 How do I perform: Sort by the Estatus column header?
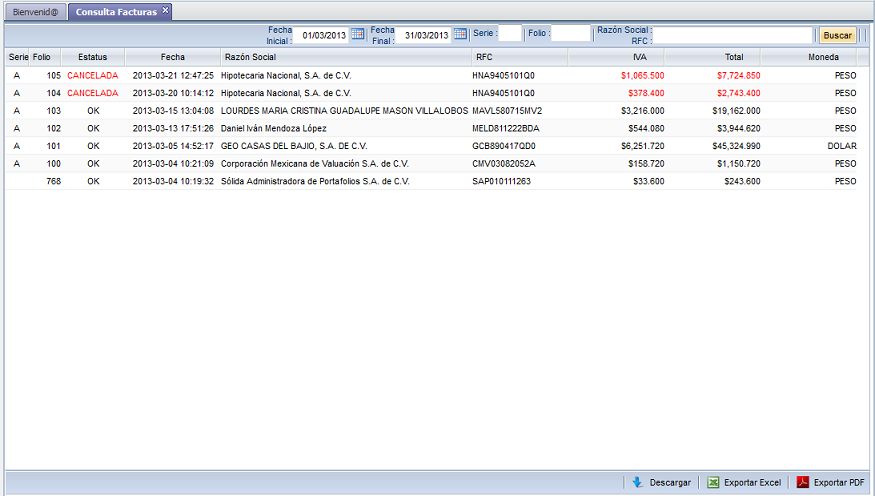(x=92, y=57)
